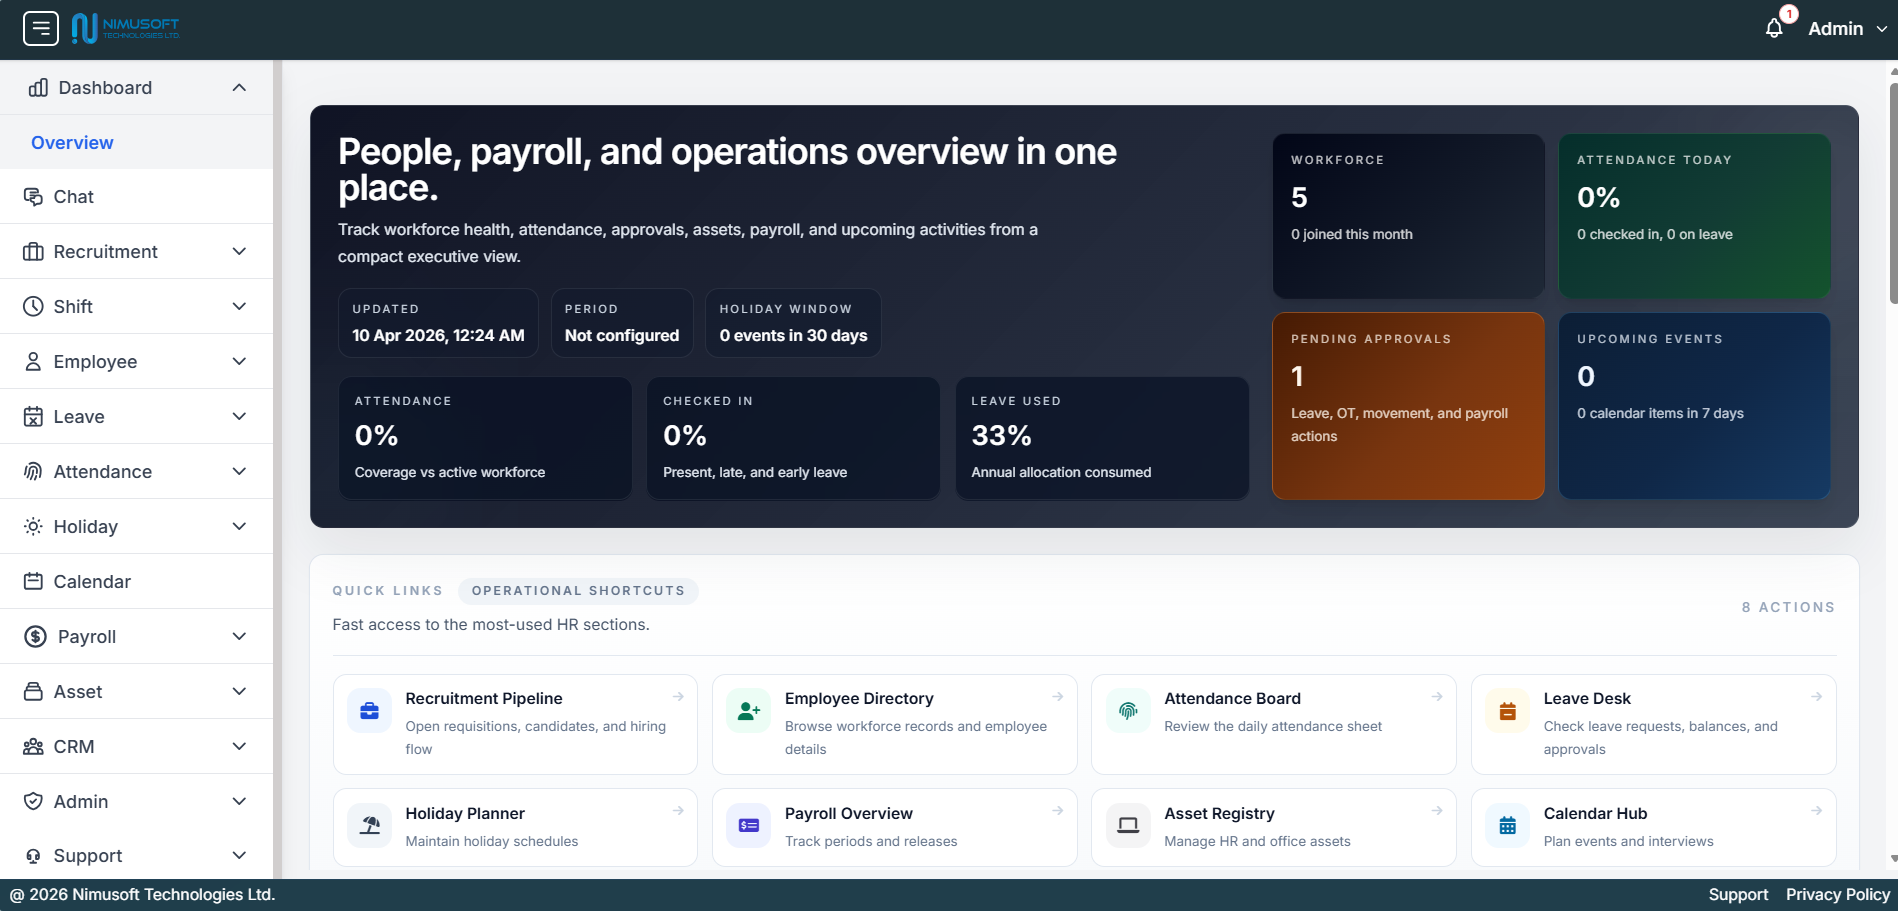This screenshot has height=911, width=1898.
Task: Select Overview under Dashboard
Action: click(72, 142)
